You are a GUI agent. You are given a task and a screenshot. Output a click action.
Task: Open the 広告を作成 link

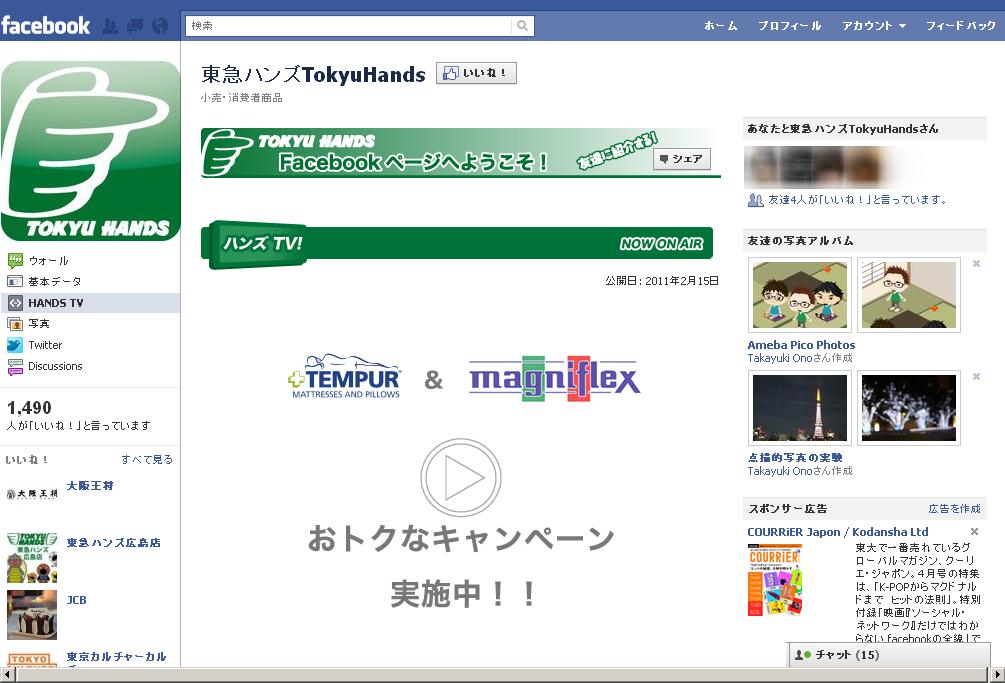(954, 509)
